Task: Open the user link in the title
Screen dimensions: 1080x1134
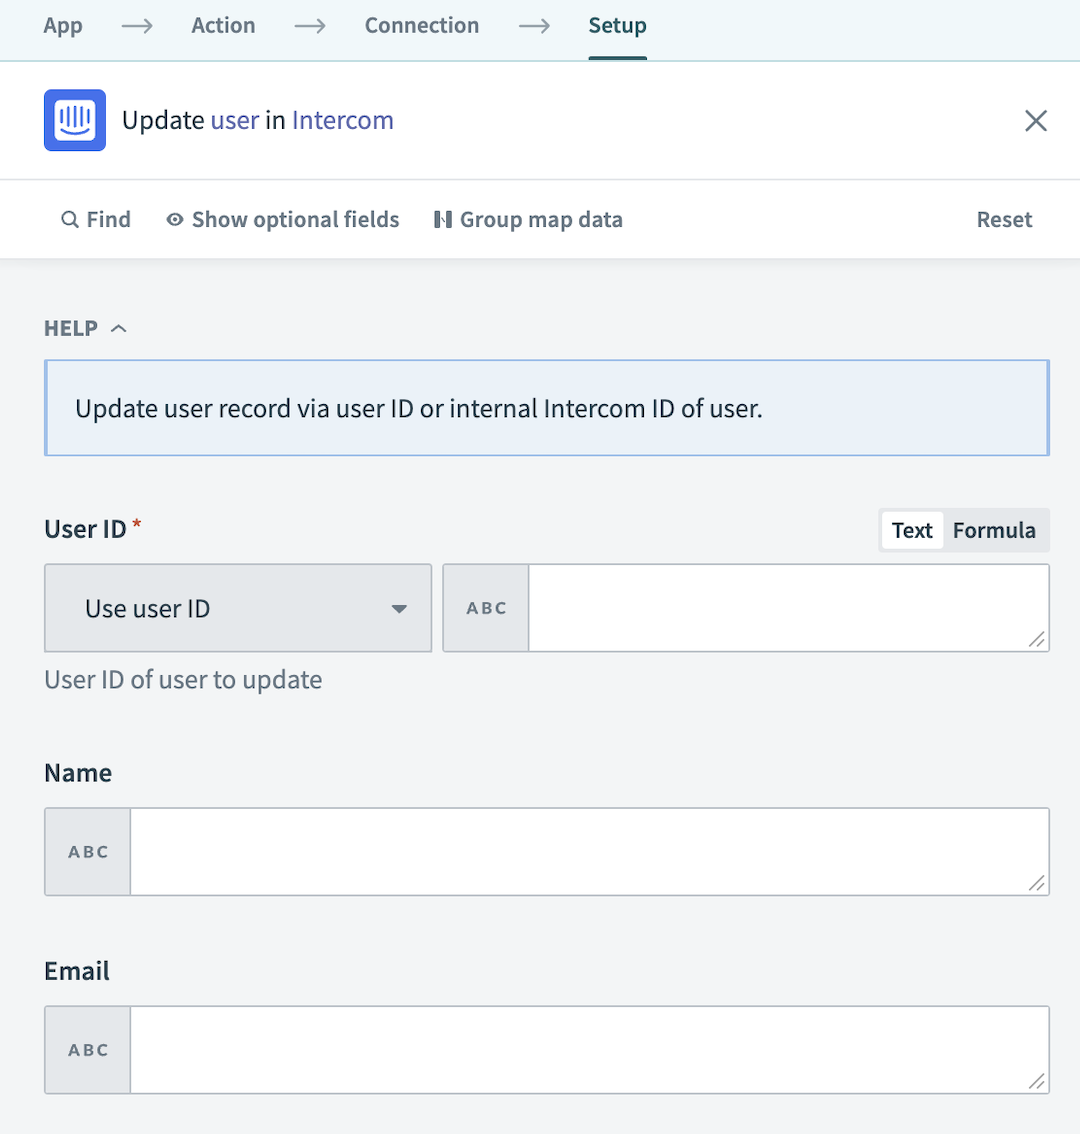Action: (x=234, y=120)
